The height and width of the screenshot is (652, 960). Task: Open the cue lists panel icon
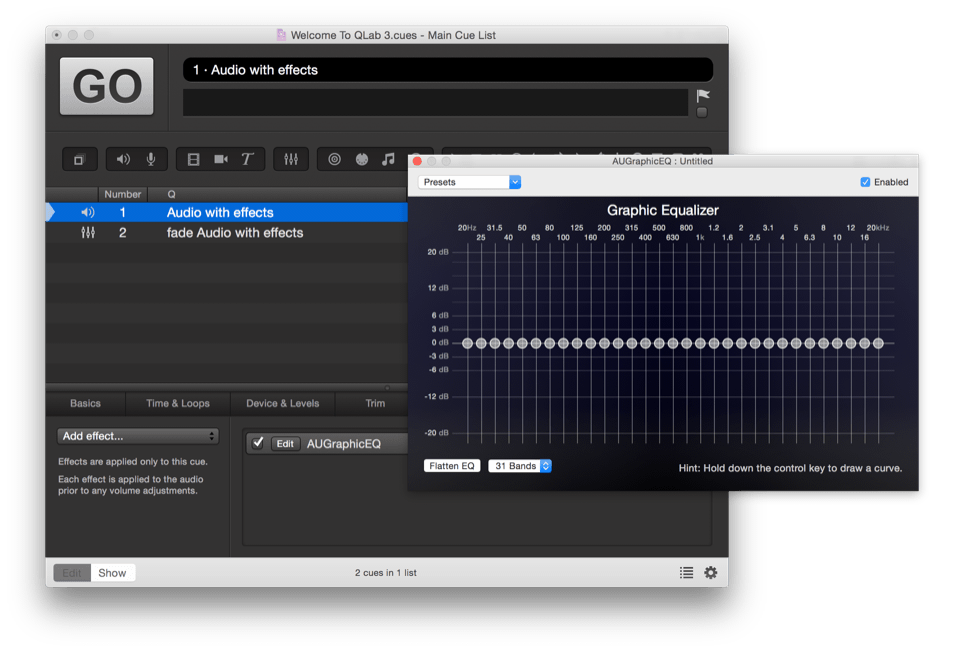[686, 573]
